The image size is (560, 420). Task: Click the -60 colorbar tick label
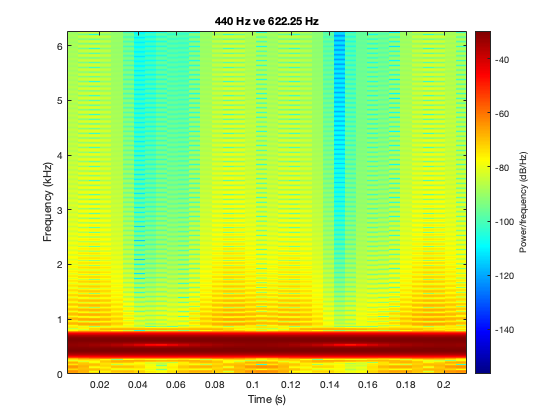point(503,114)
